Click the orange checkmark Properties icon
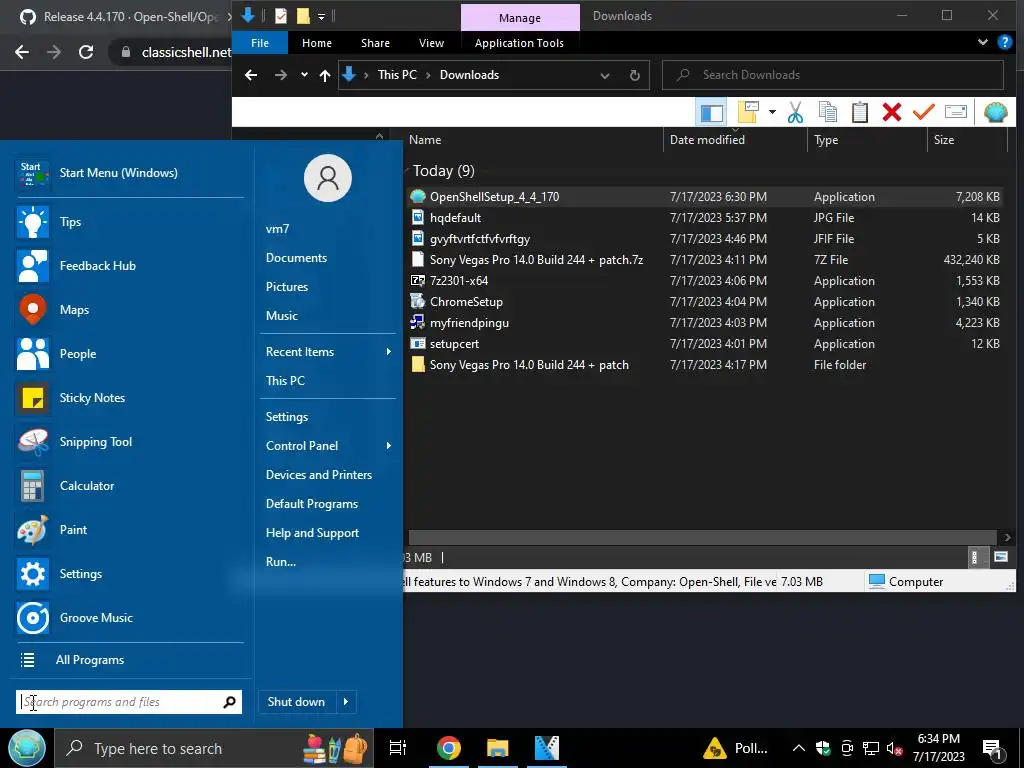The image size is (1024, 768). (923, 112)
